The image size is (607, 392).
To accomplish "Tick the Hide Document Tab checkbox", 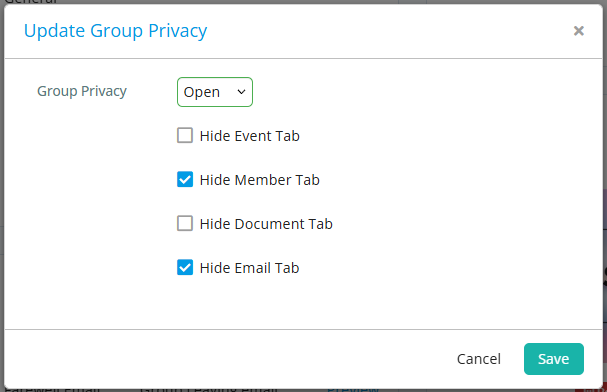I will 185,224.
